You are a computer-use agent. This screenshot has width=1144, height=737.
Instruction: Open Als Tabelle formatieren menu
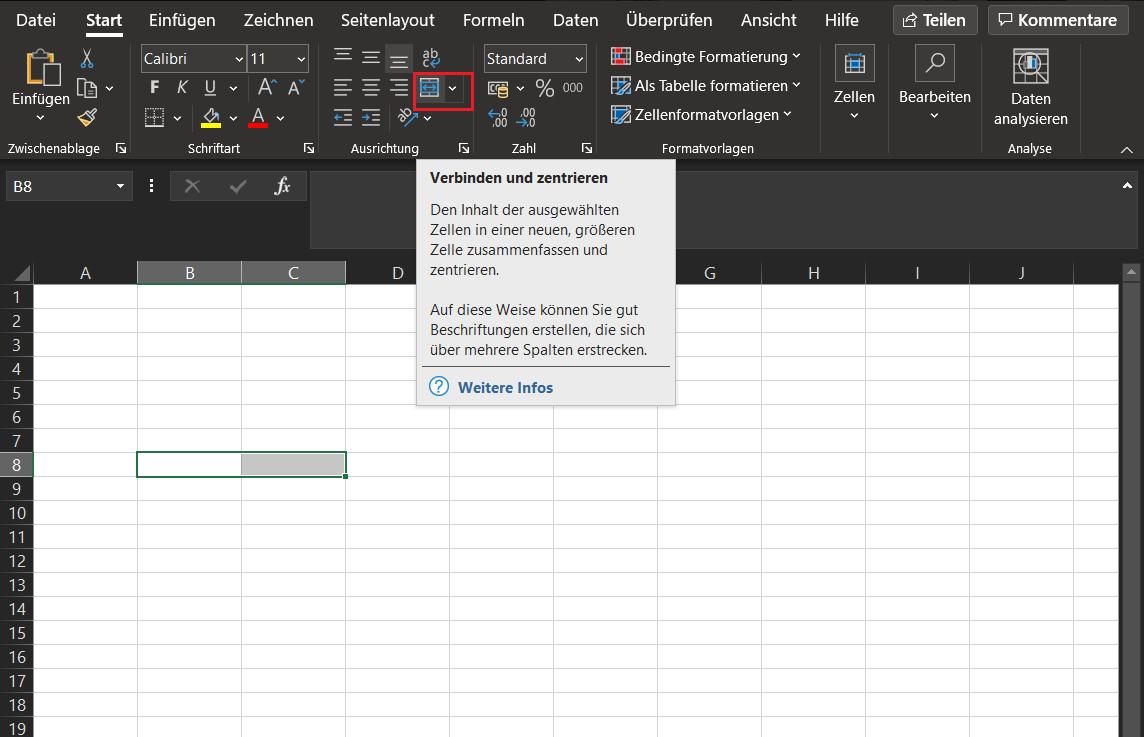pyautogui.click(x=706, y=85)
